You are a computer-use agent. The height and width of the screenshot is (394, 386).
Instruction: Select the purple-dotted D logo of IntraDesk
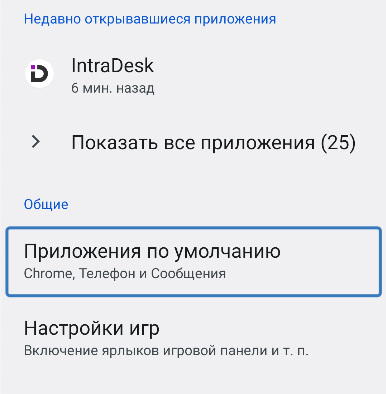click(x=39, y=74)
